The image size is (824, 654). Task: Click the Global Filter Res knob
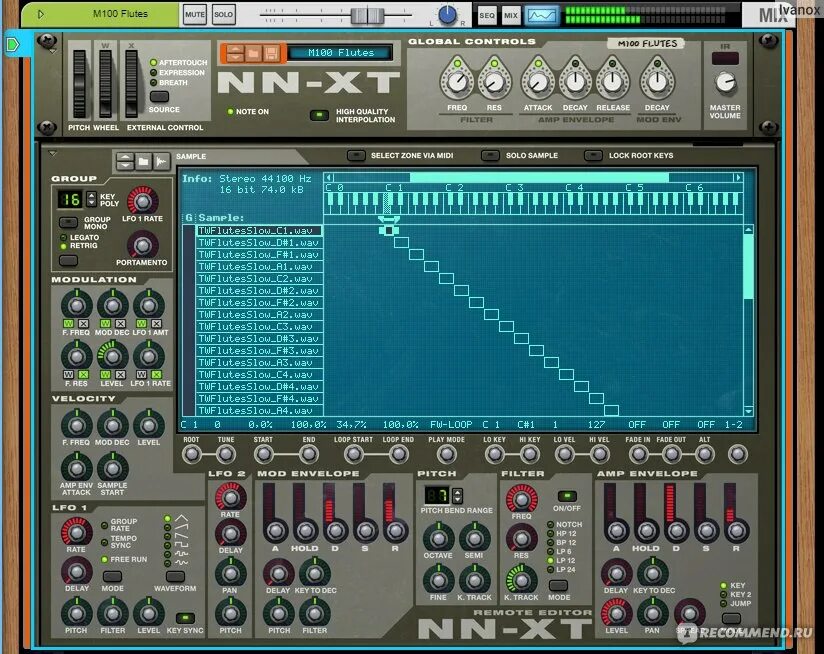coord(493,81)
